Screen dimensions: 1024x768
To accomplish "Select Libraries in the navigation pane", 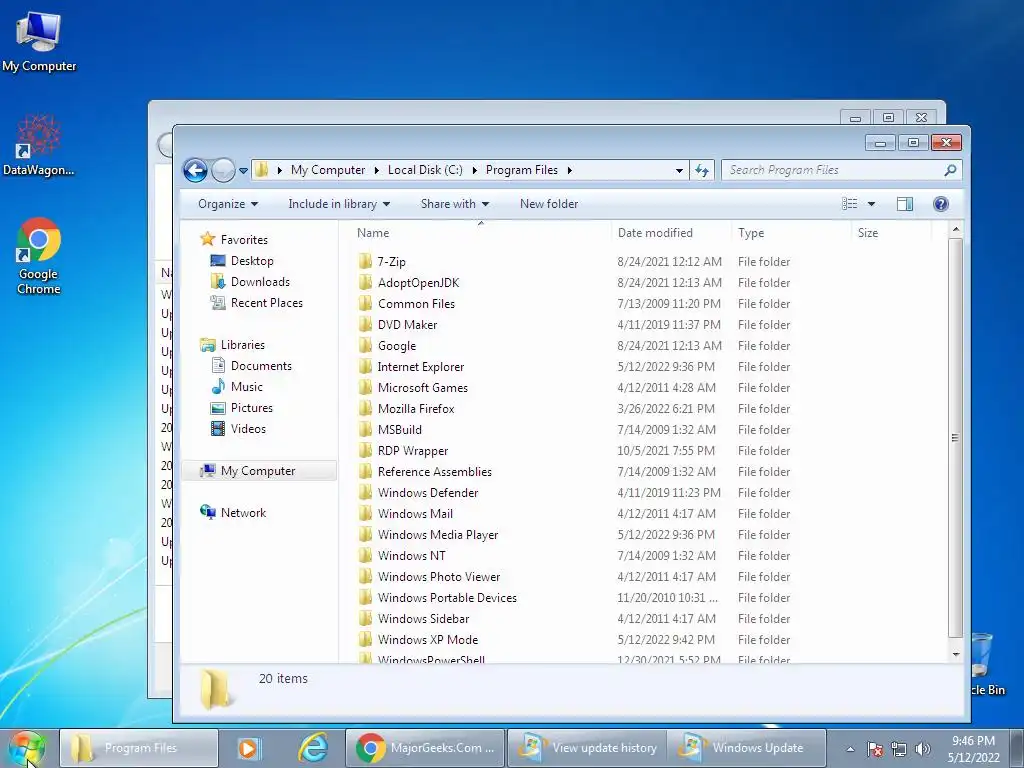I will [x=242, y=345].
